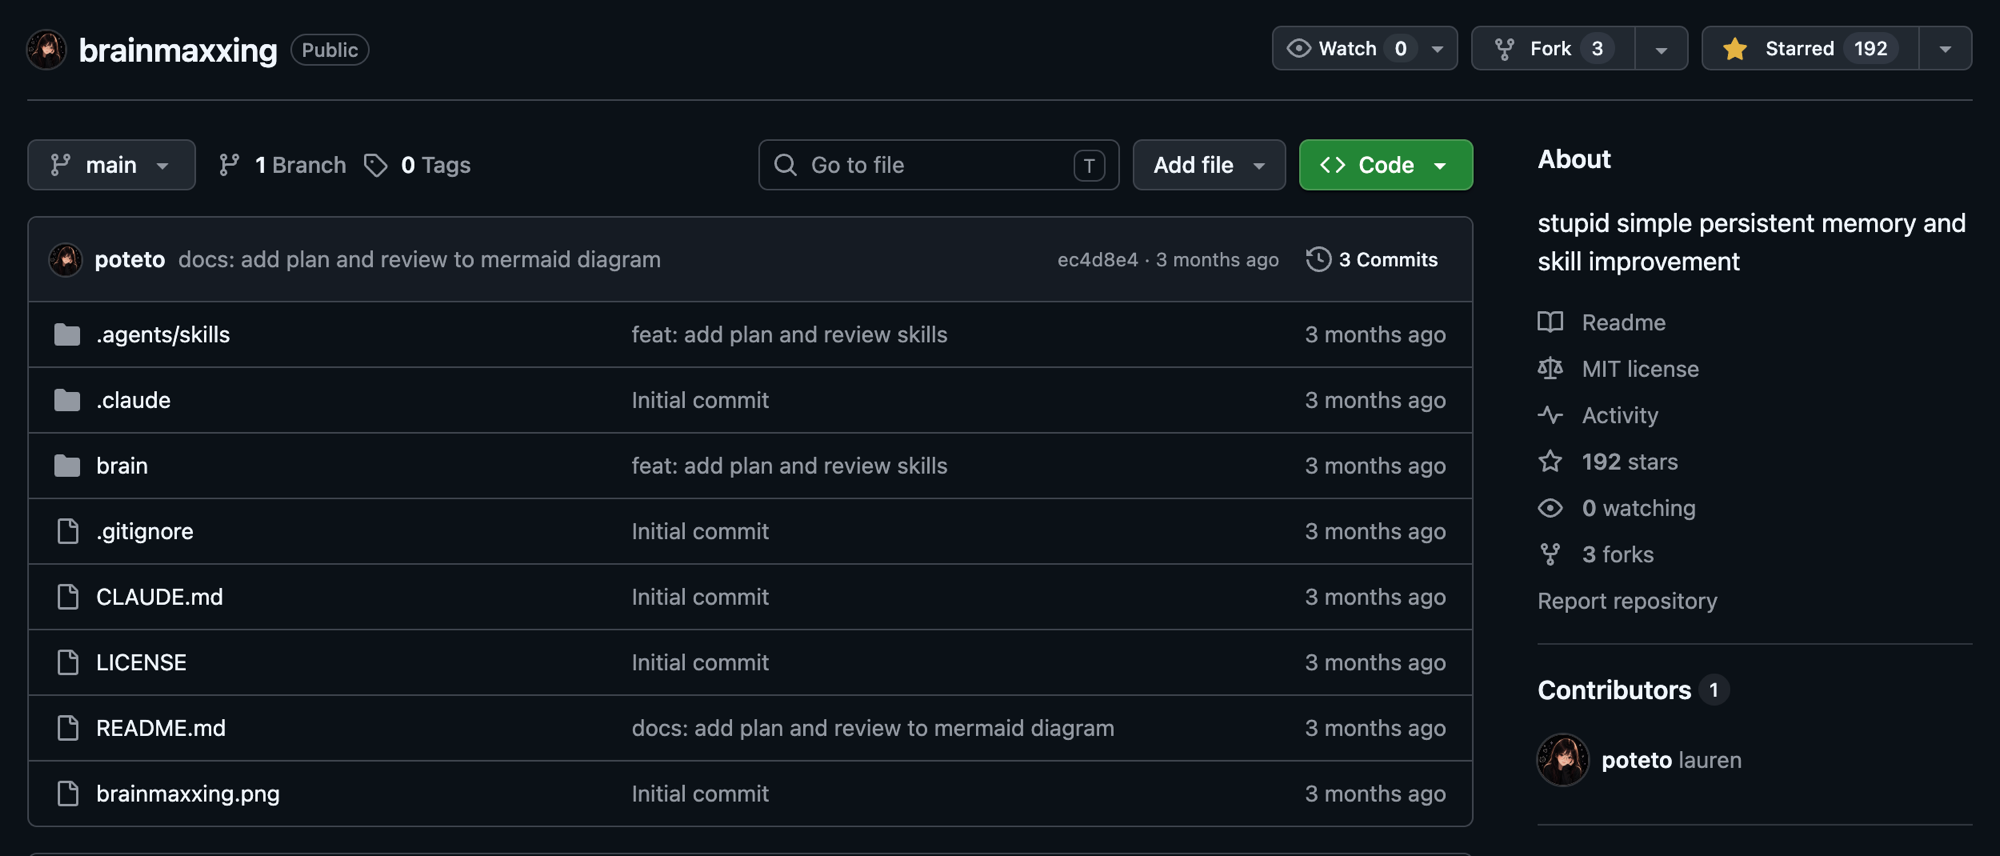
Task: Open the brainmaxxing repository name link
Action: click(178, 50)
